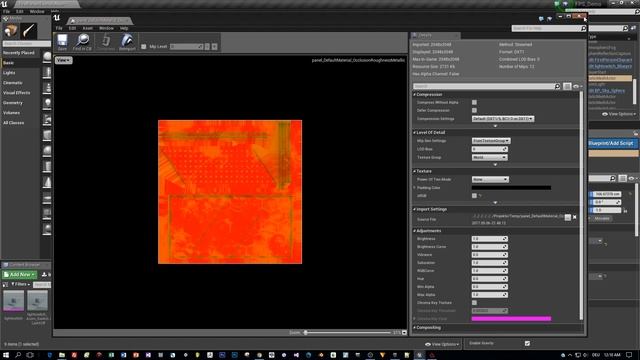Open the View dropdown in texture viewport
Image resolution: width=640 pixels, height=360 pixels.
point(63,60)
